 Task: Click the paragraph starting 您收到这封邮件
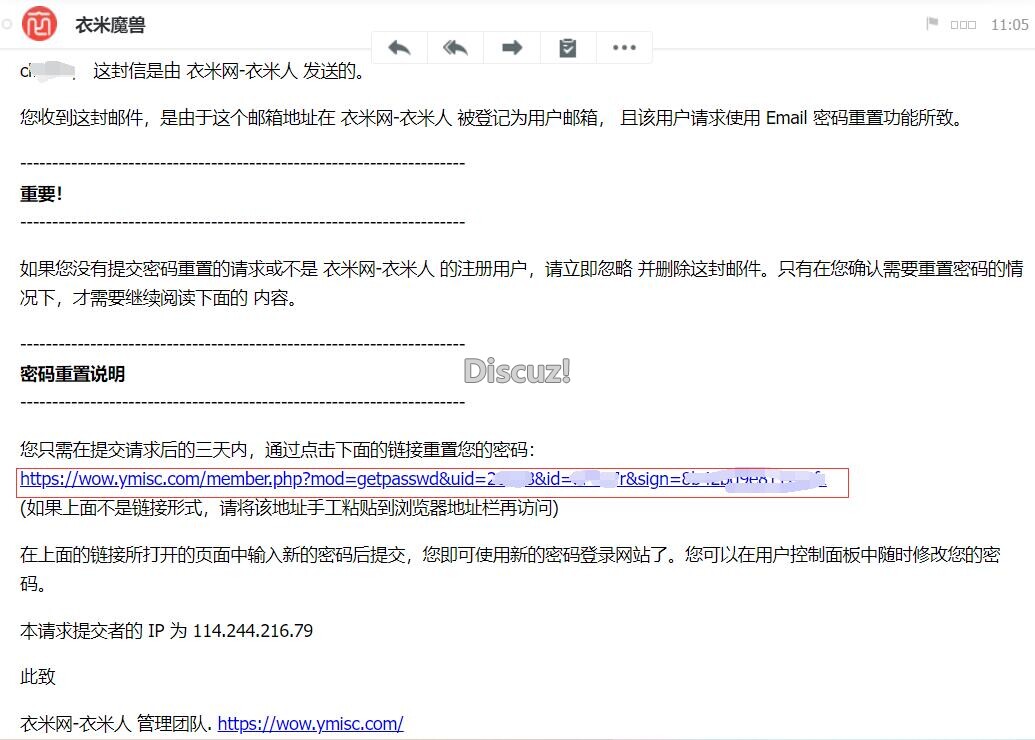point(492,118)
